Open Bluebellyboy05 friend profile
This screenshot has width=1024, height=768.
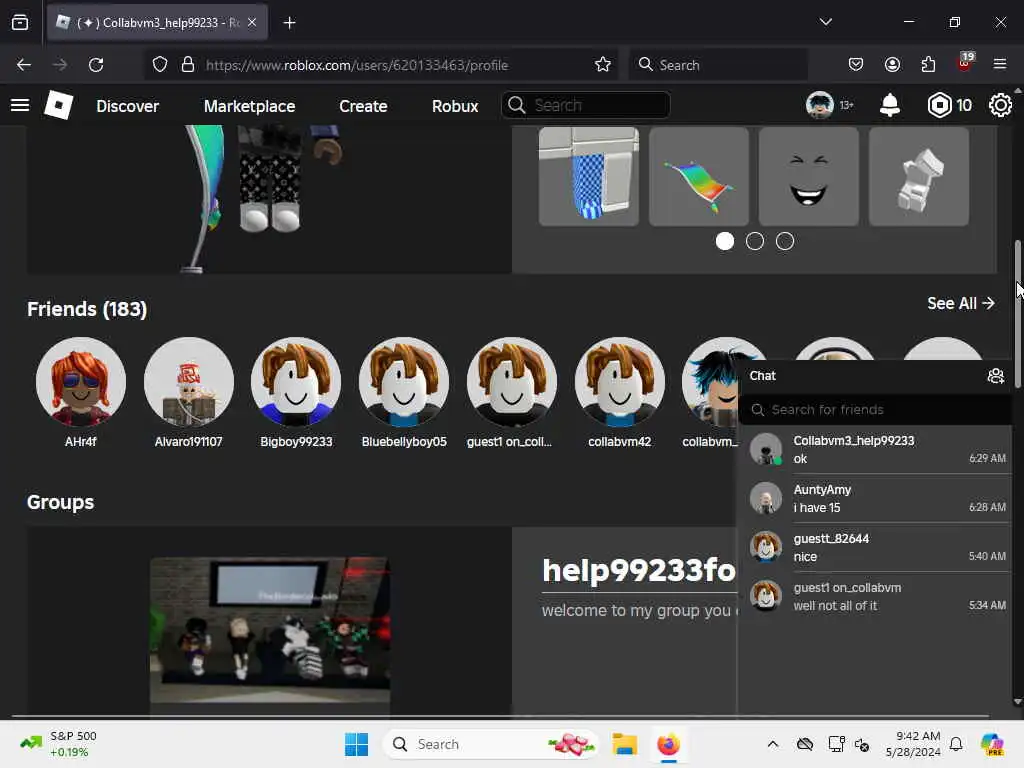click(404, 392)
